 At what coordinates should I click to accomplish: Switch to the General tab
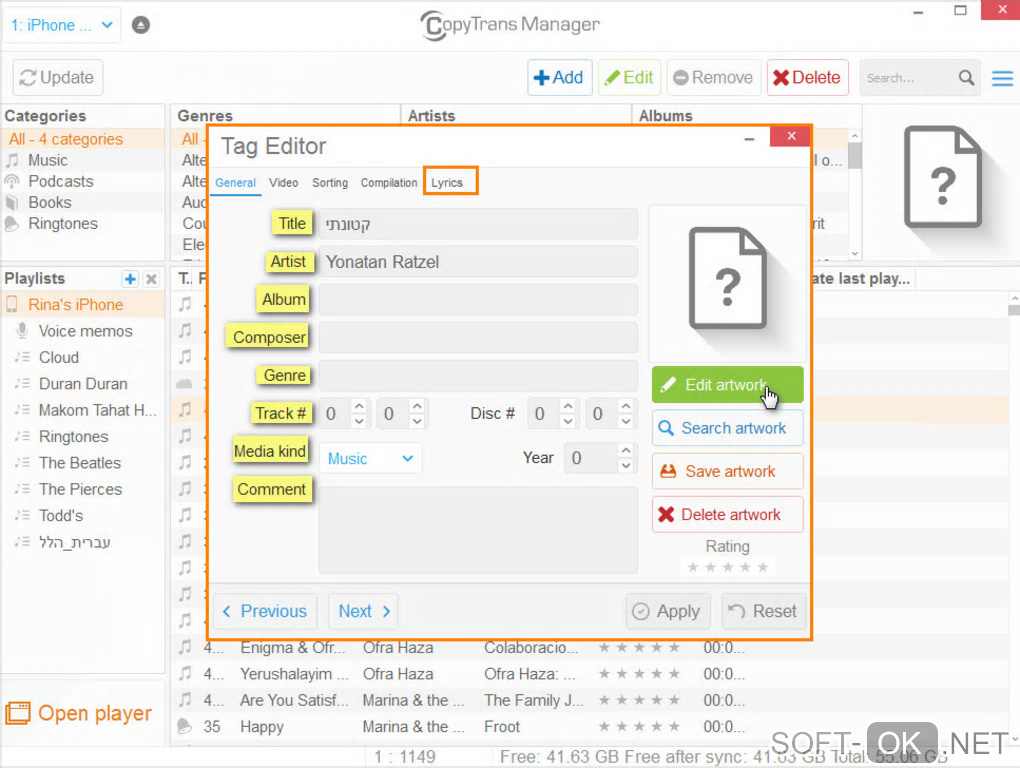[x=235, y=183]
